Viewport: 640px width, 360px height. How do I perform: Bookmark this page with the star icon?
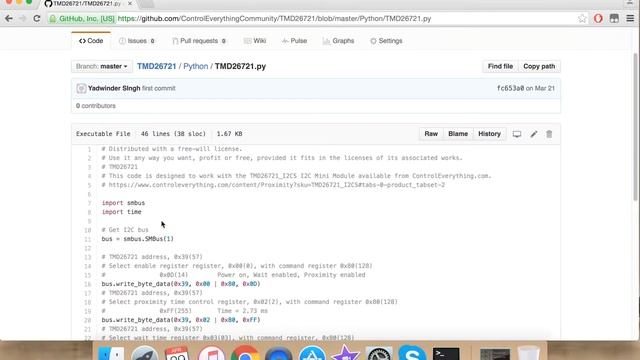[x=582, y=18]
